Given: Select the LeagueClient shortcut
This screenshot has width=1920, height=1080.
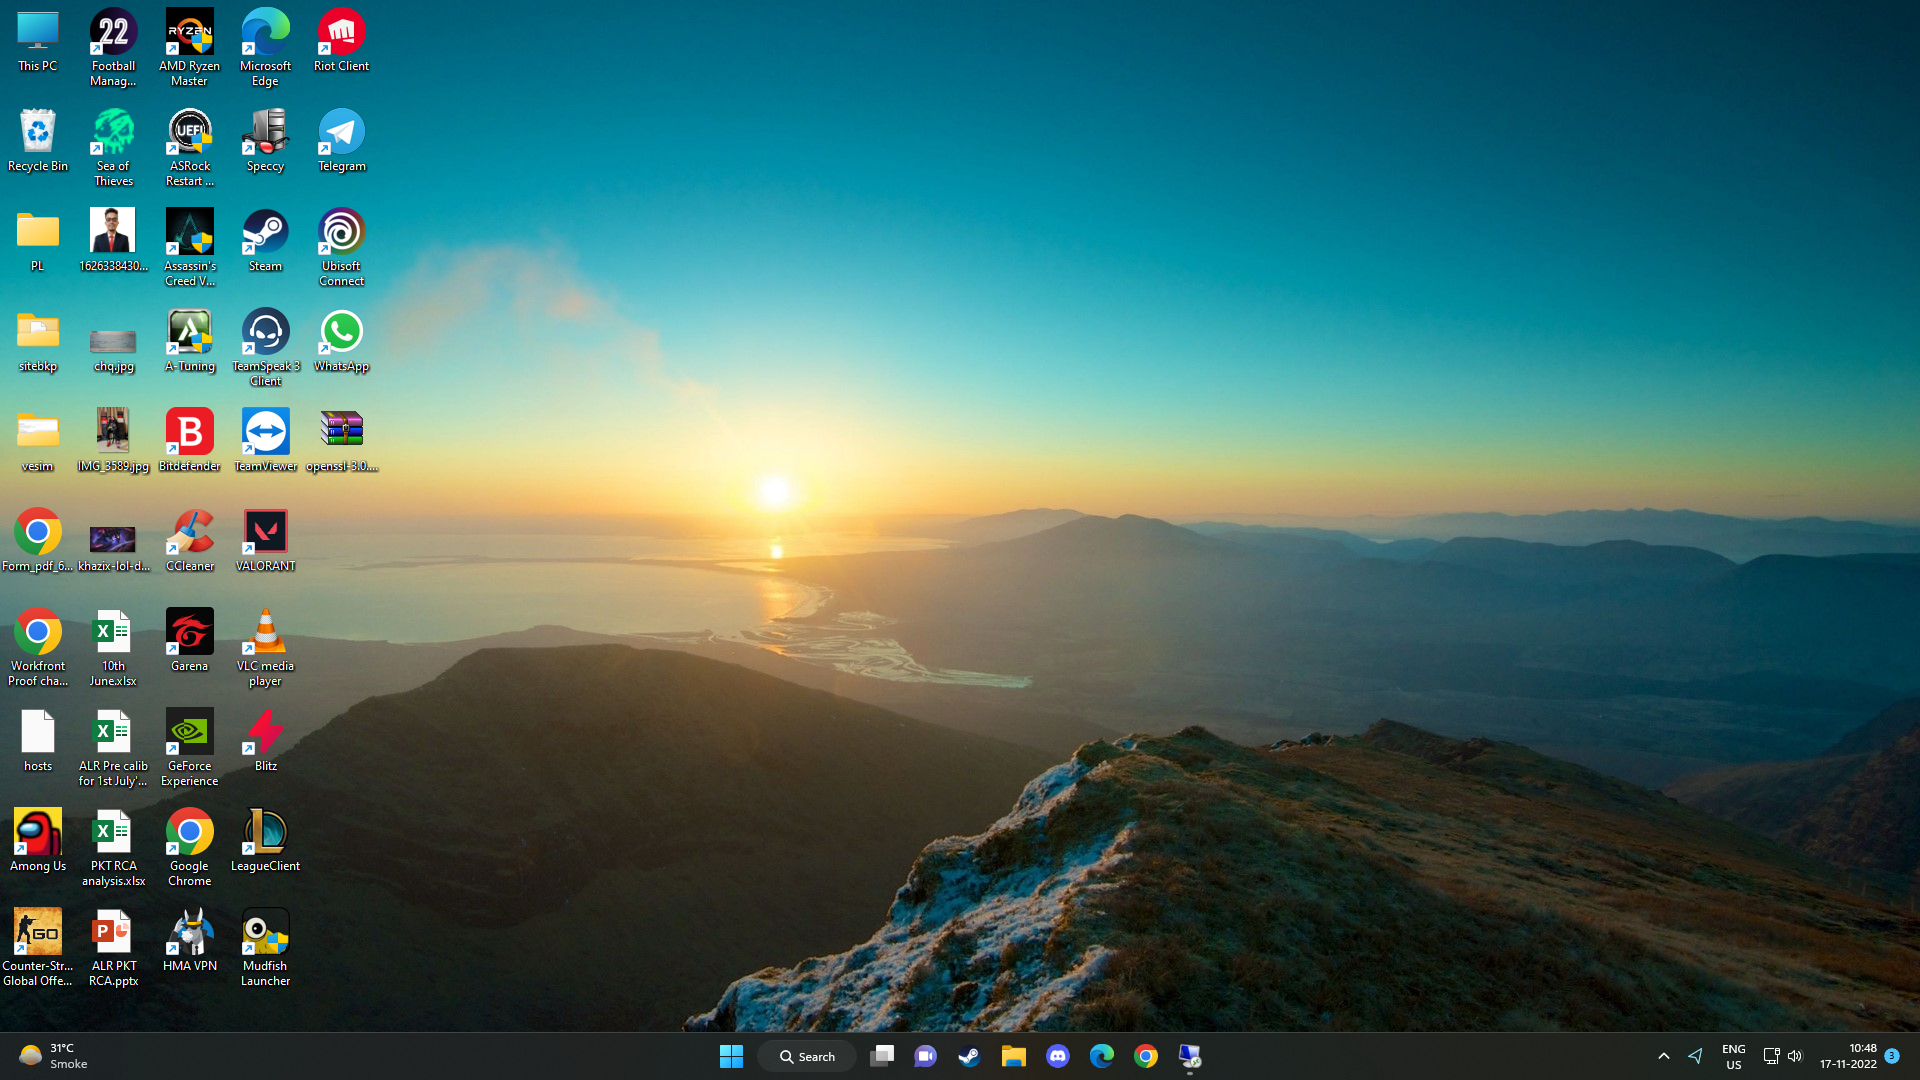Looking at the screenshot, I should [x=265, y=842].
